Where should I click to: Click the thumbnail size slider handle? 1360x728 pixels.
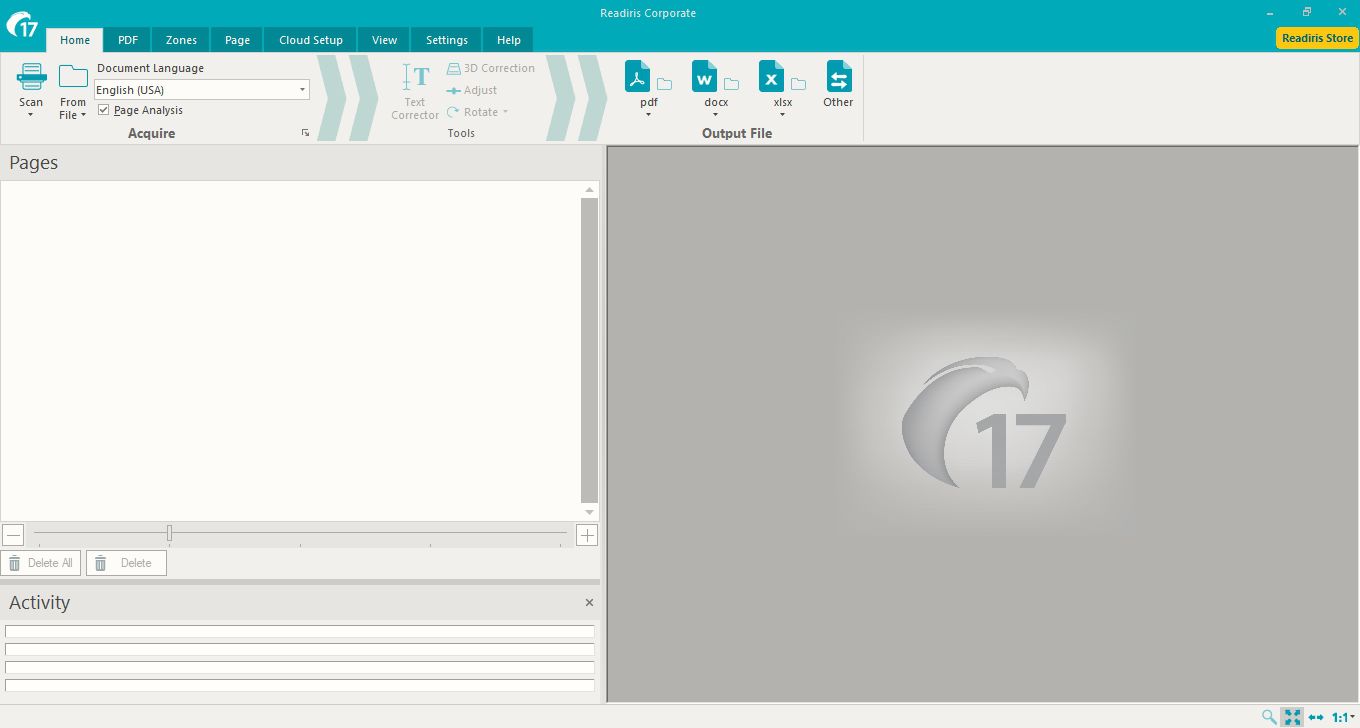[x=169, y=533]
